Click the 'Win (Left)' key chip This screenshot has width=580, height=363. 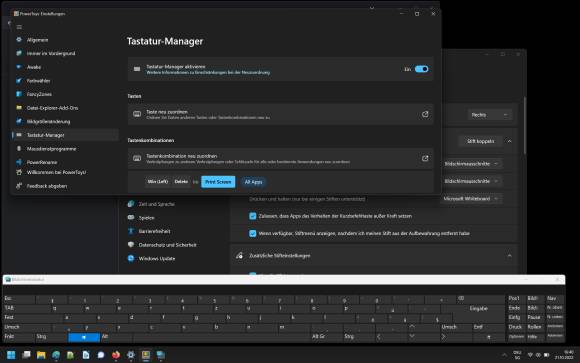[x=158, y=182]
